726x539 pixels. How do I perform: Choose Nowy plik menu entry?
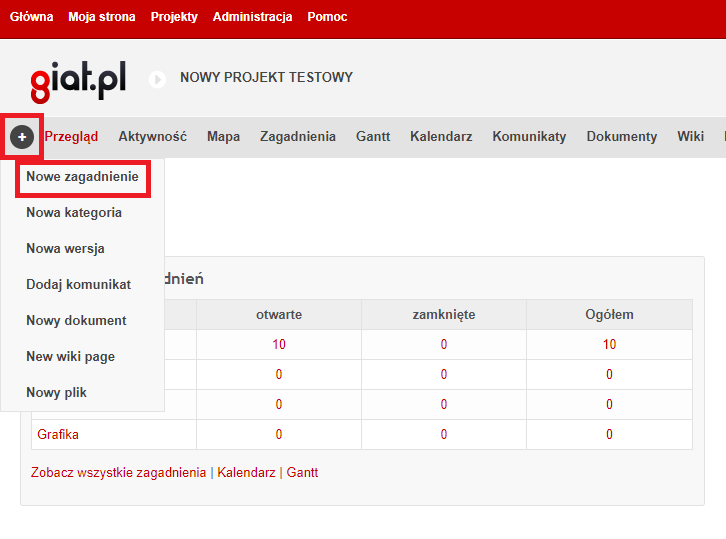56,393
